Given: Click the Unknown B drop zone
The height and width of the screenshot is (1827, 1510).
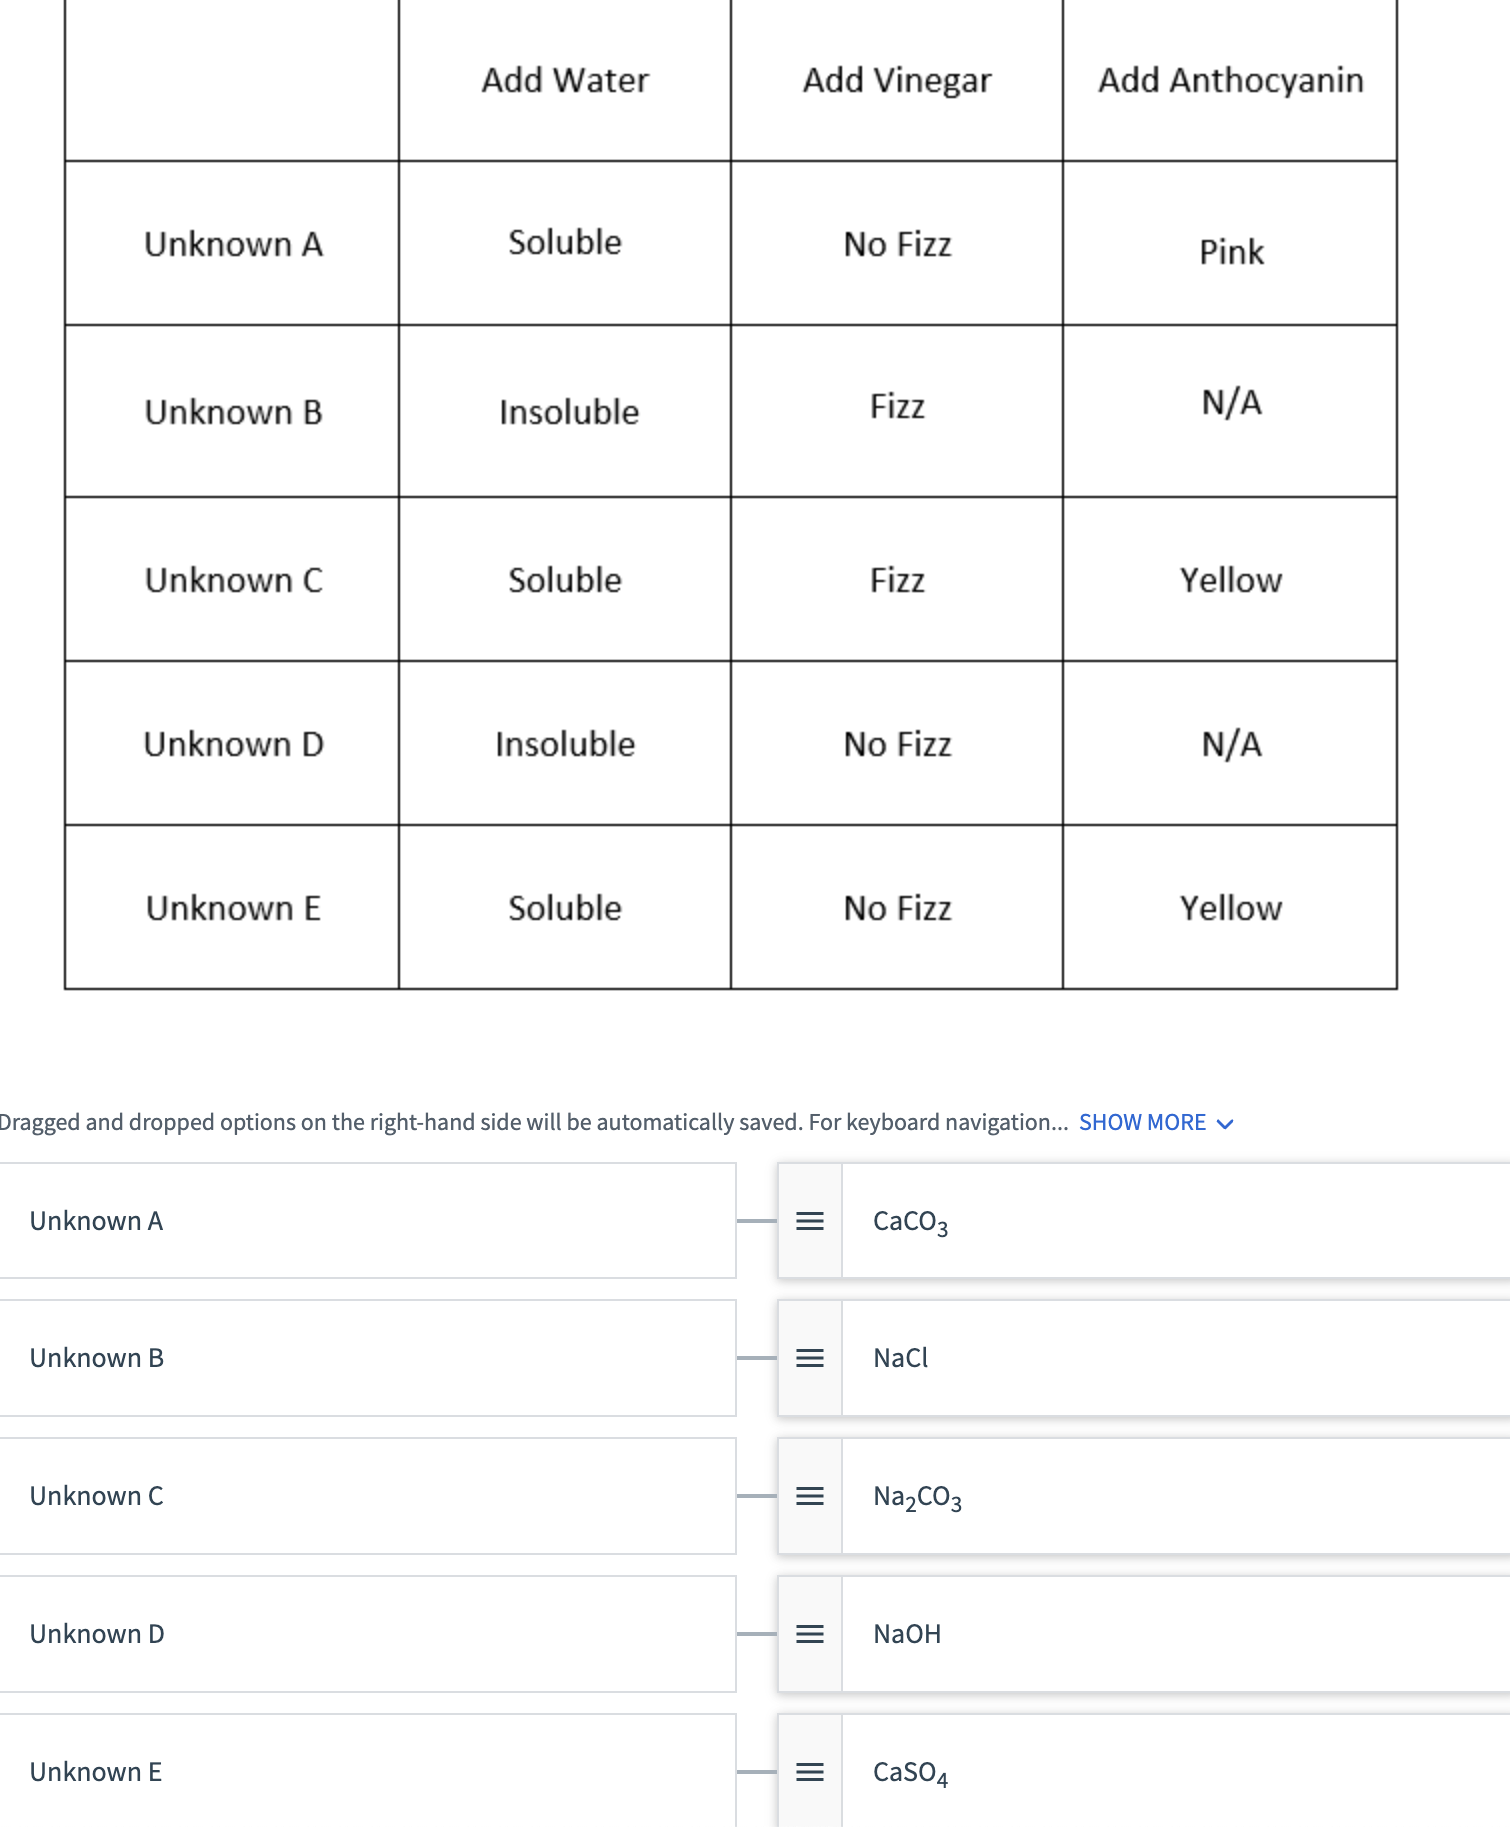Looking at the screenshot, I should click(367, 1358).
